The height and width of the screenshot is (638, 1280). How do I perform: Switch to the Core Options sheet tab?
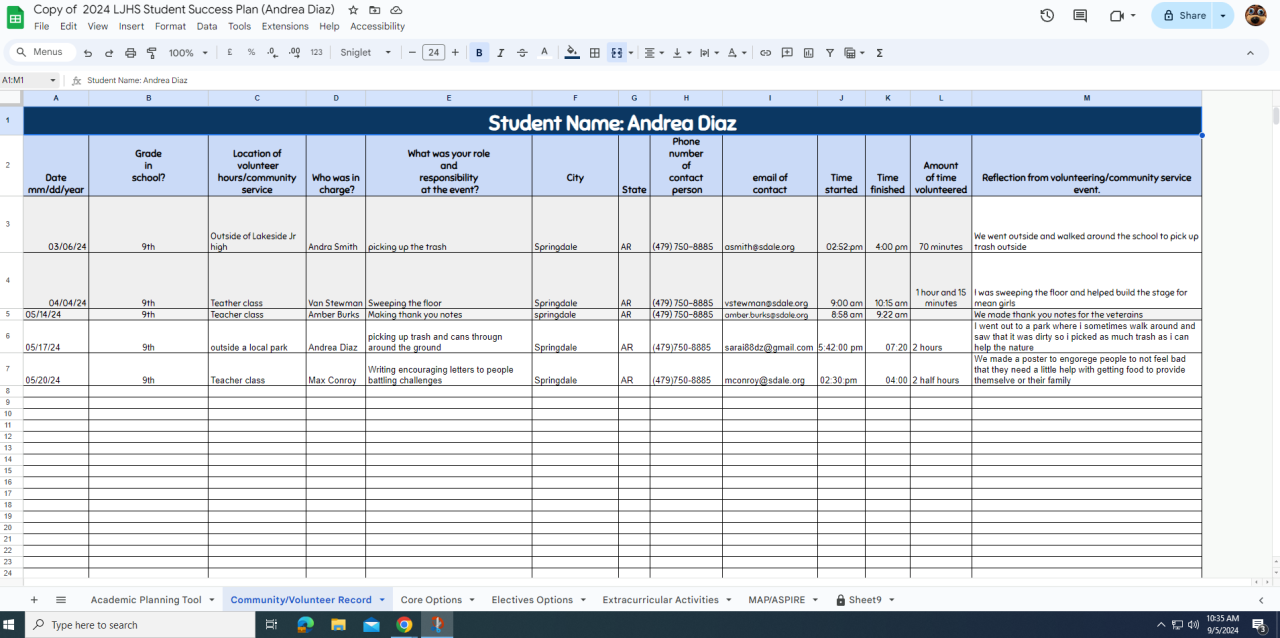(x=431, y=600)
